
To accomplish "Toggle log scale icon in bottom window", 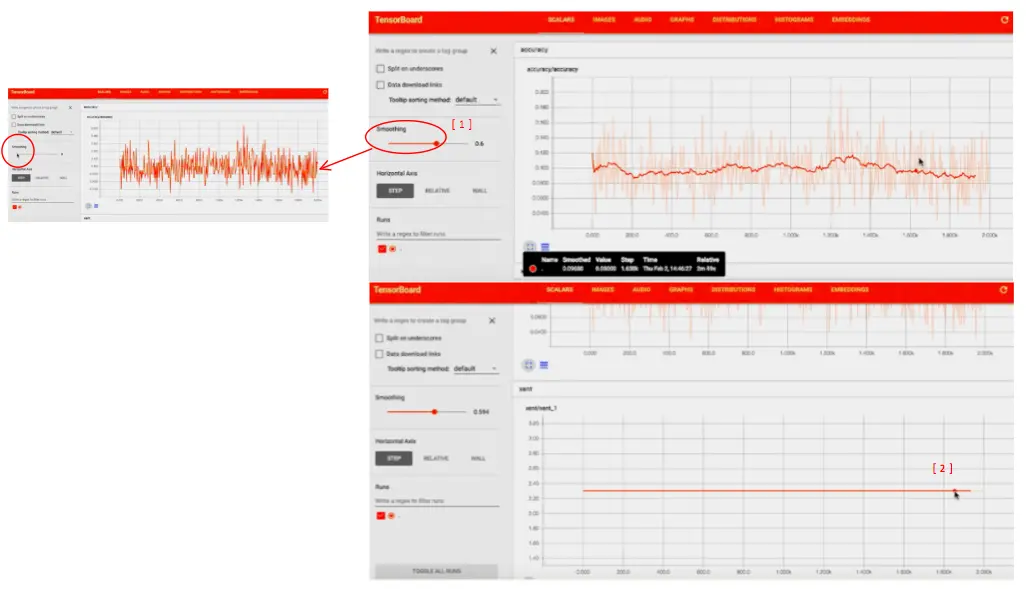I will (x=544, y=365).
